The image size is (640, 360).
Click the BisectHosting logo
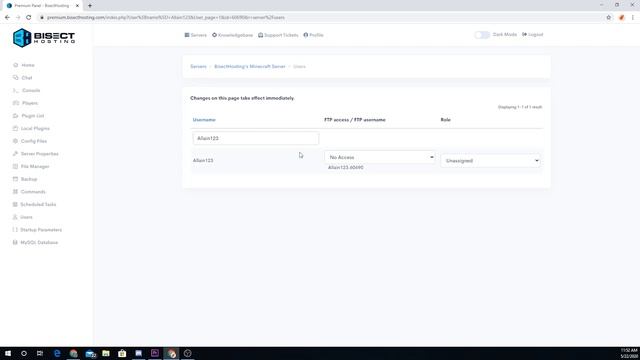[44, 38]
